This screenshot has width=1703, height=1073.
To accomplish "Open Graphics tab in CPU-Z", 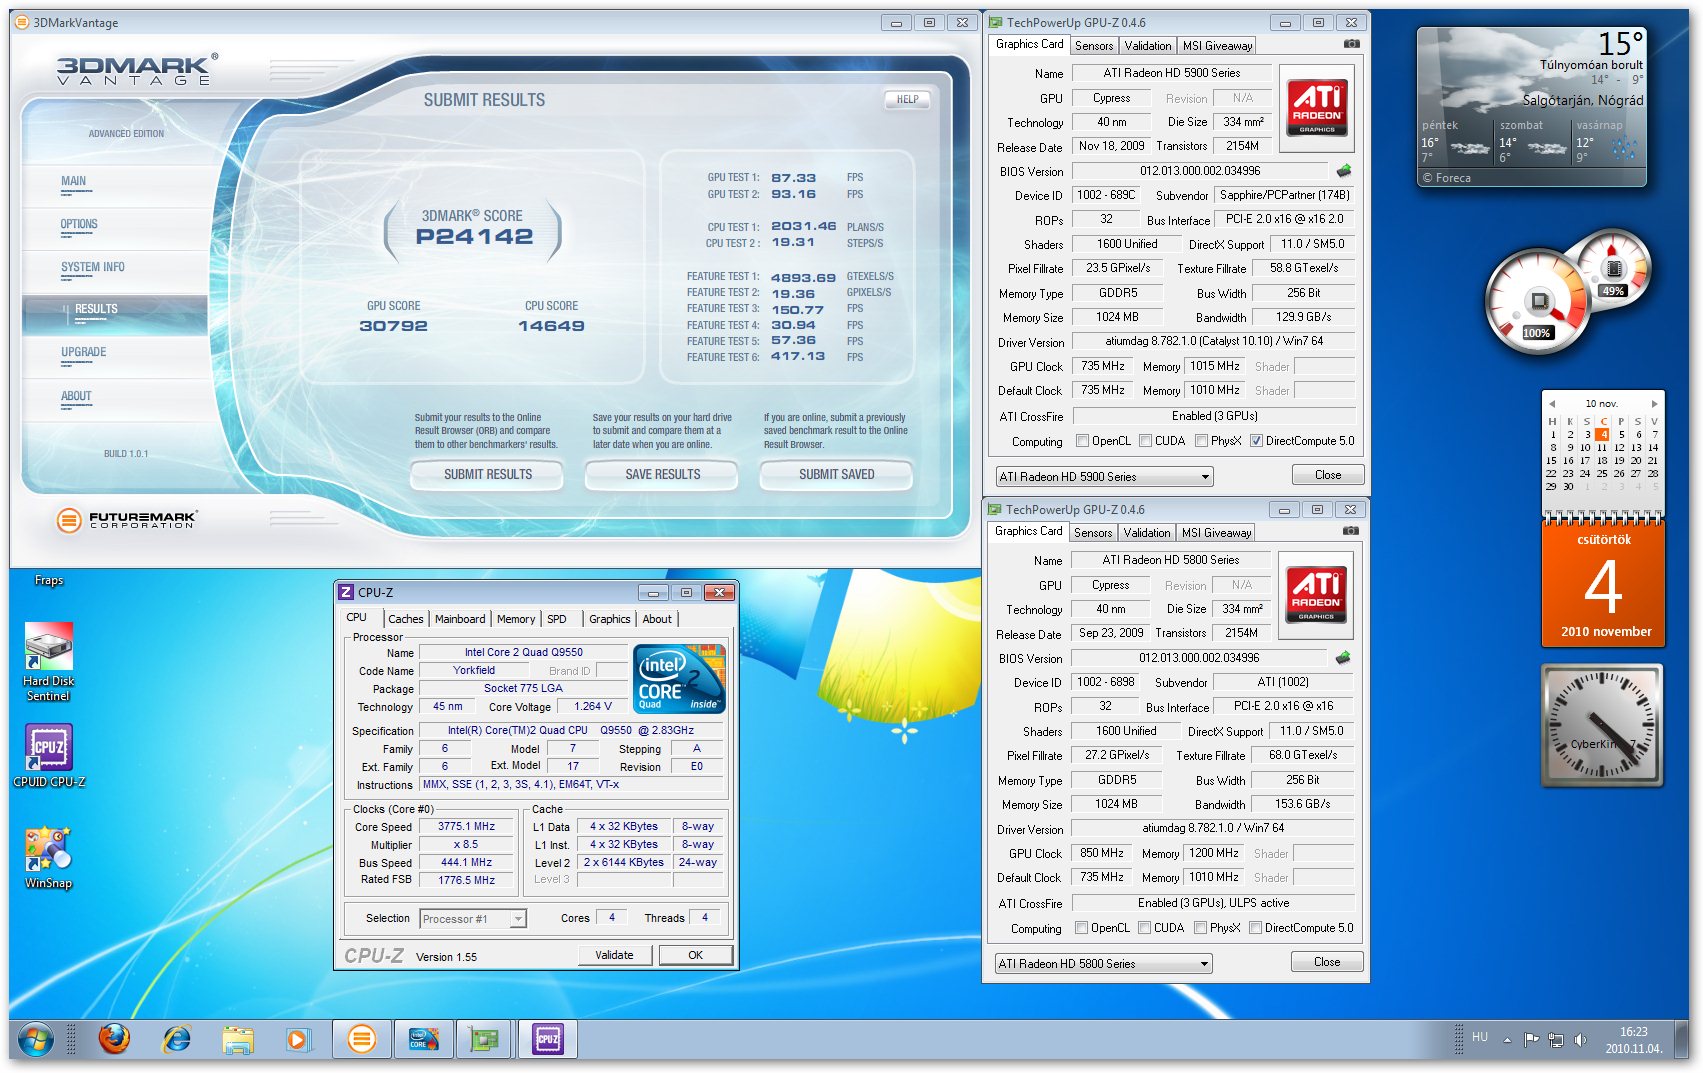I will [610, 619].
